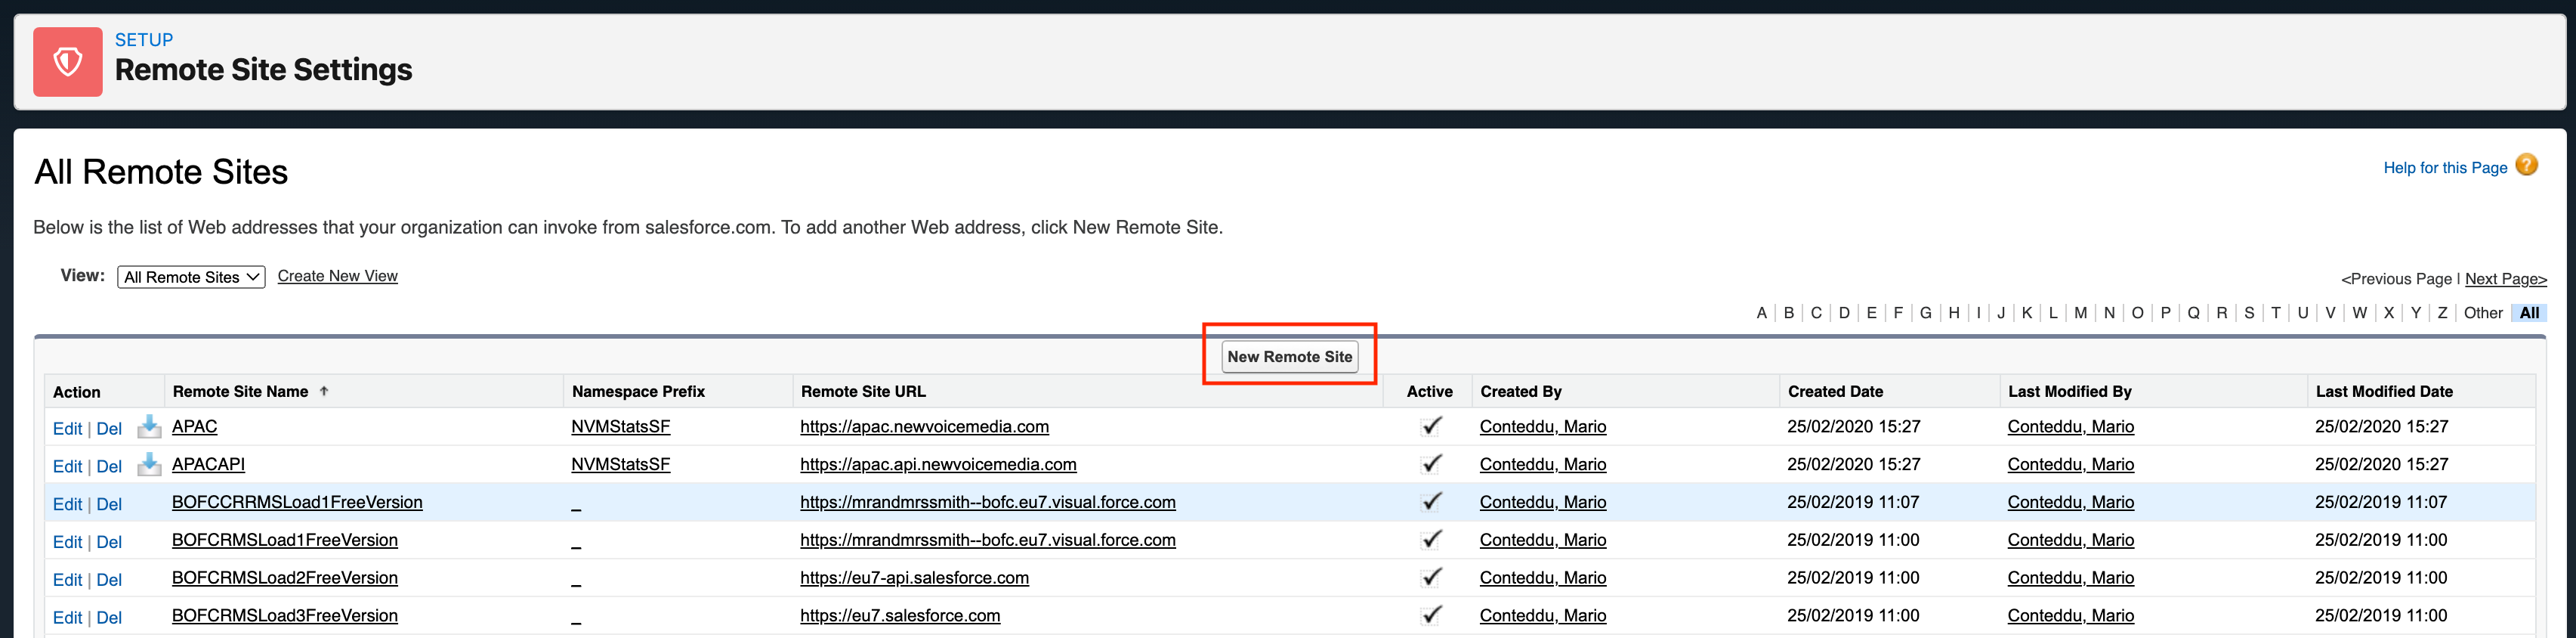Click the Active checkmark for BOFCRMSLoad2FreeVersion
Viewport: 2576px width, 638px height.
click(1431, 578)
